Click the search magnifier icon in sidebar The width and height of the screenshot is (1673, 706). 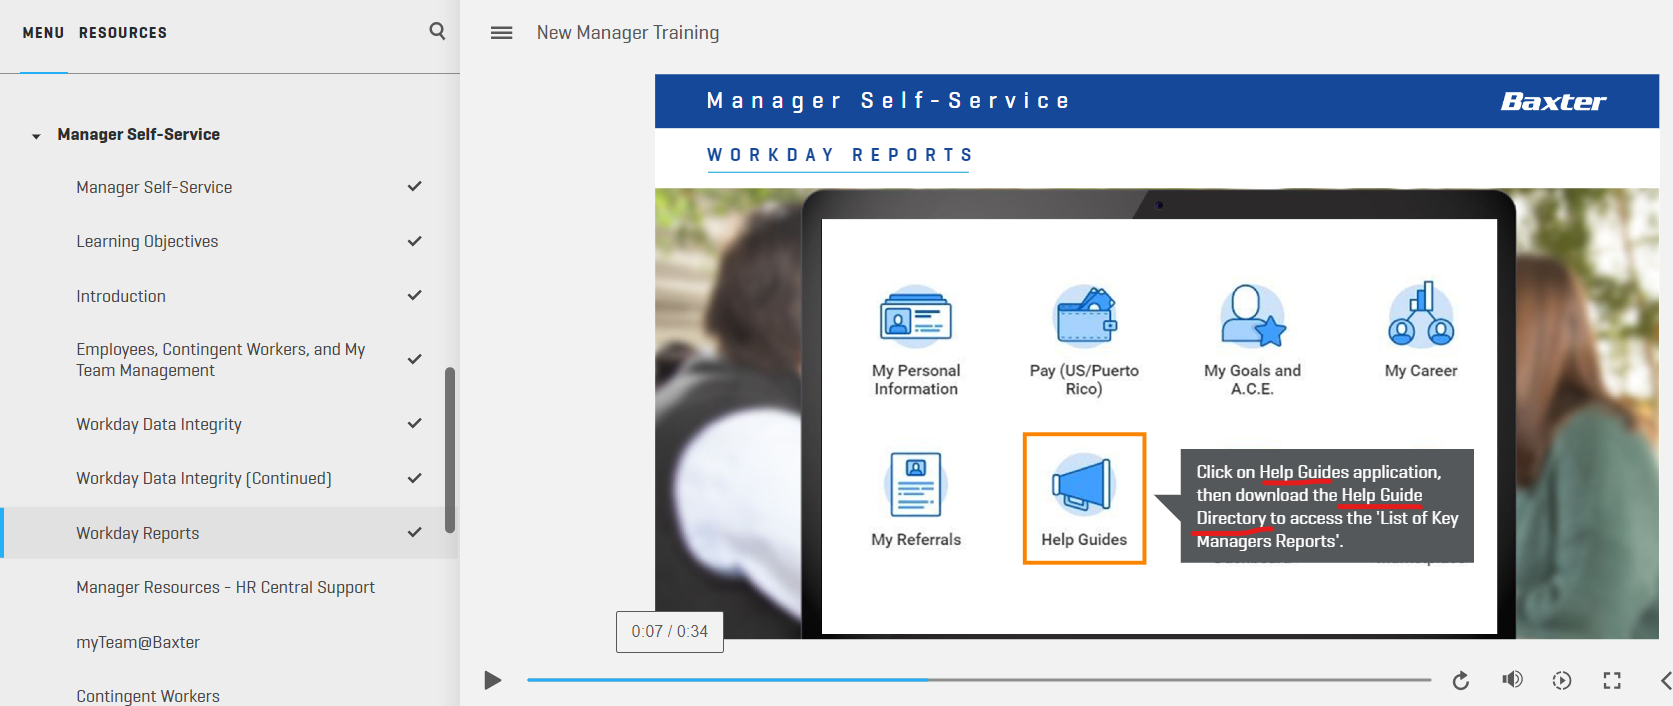point(437,31)
